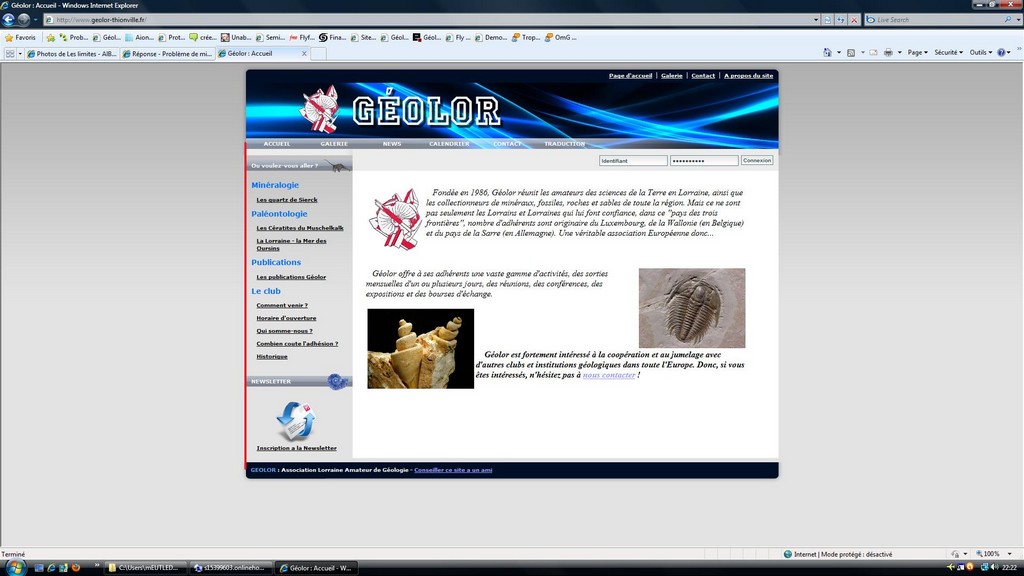Open the zoom level dropdown at 100%
This screenshot has height=576, width=1024.
click(x=1010, y=554)
